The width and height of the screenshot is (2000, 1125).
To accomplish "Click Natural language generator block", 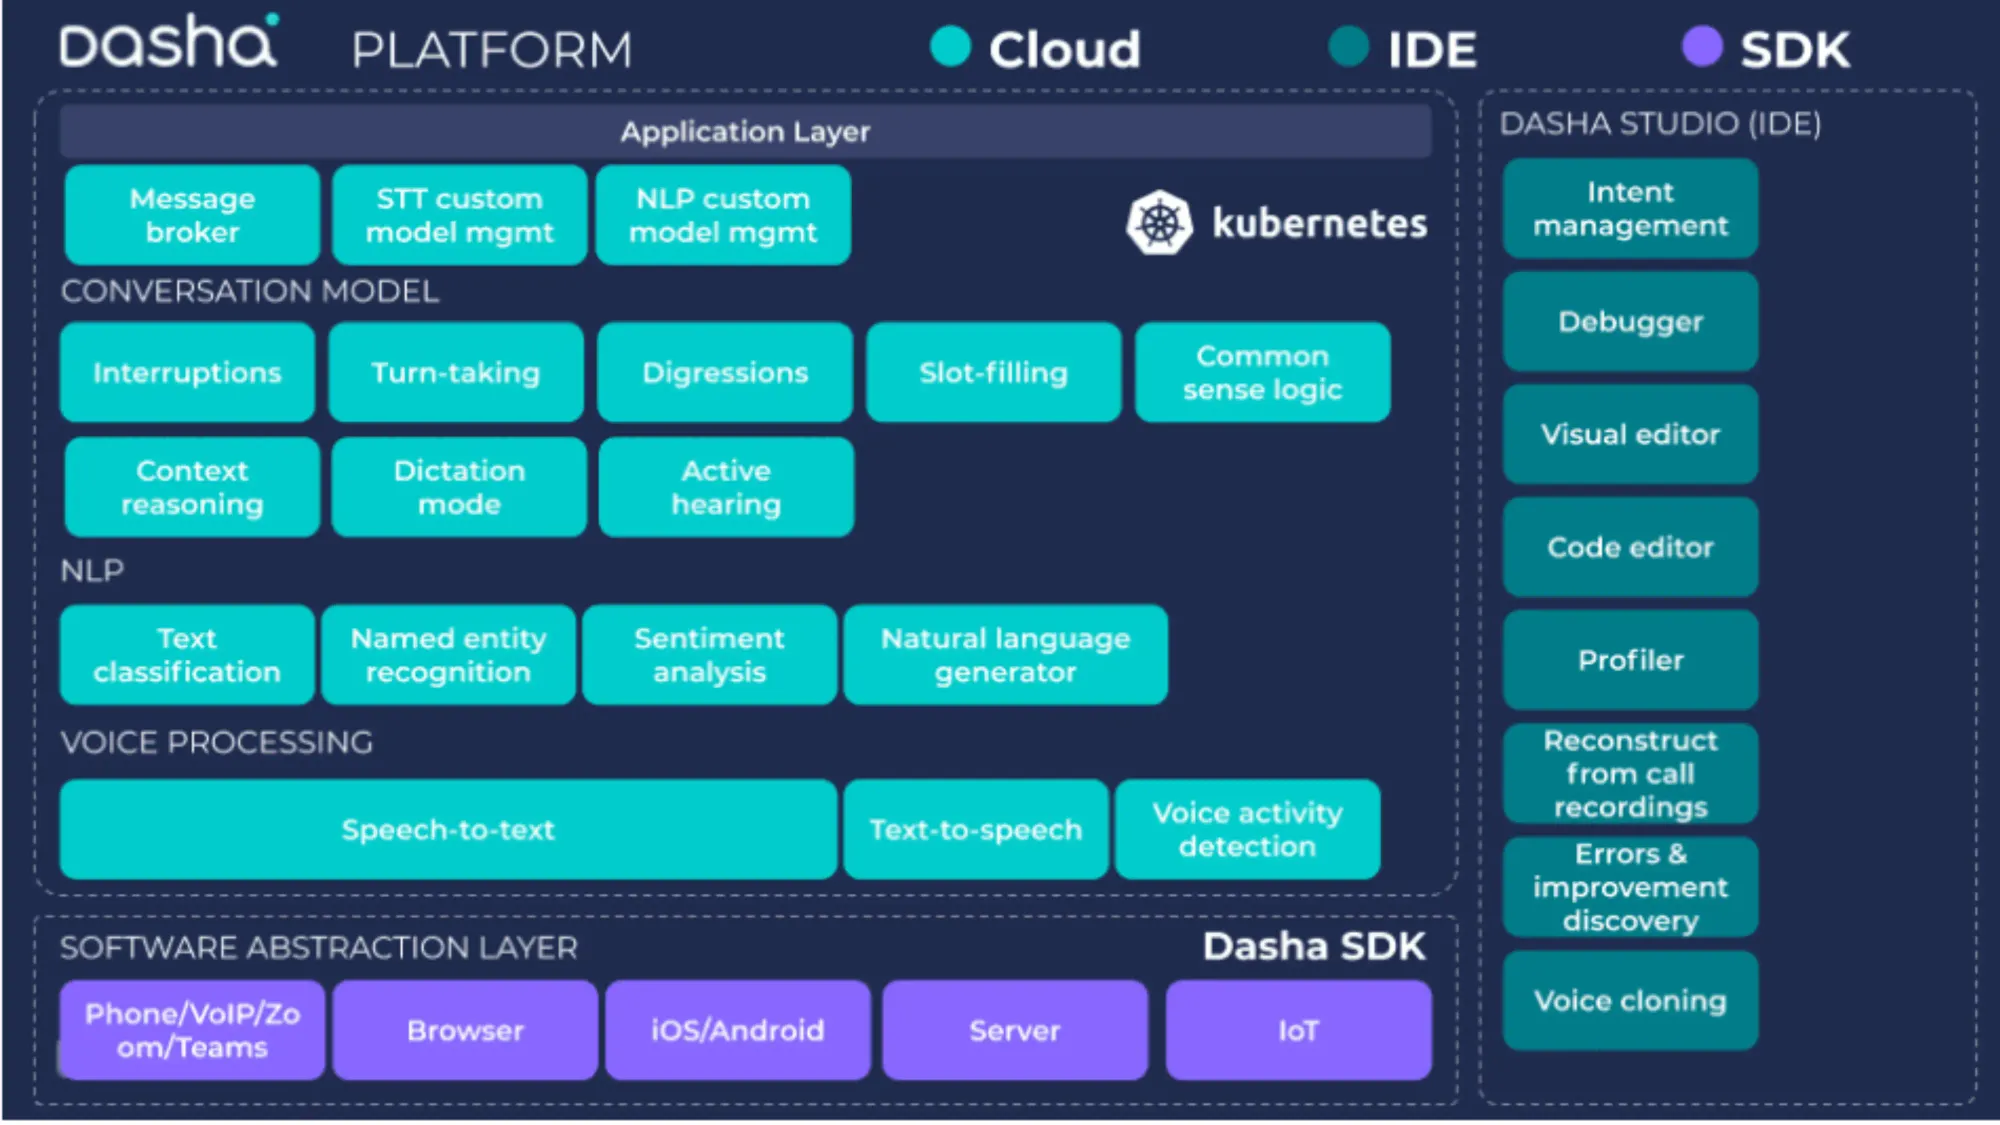I will point(1005,655).
